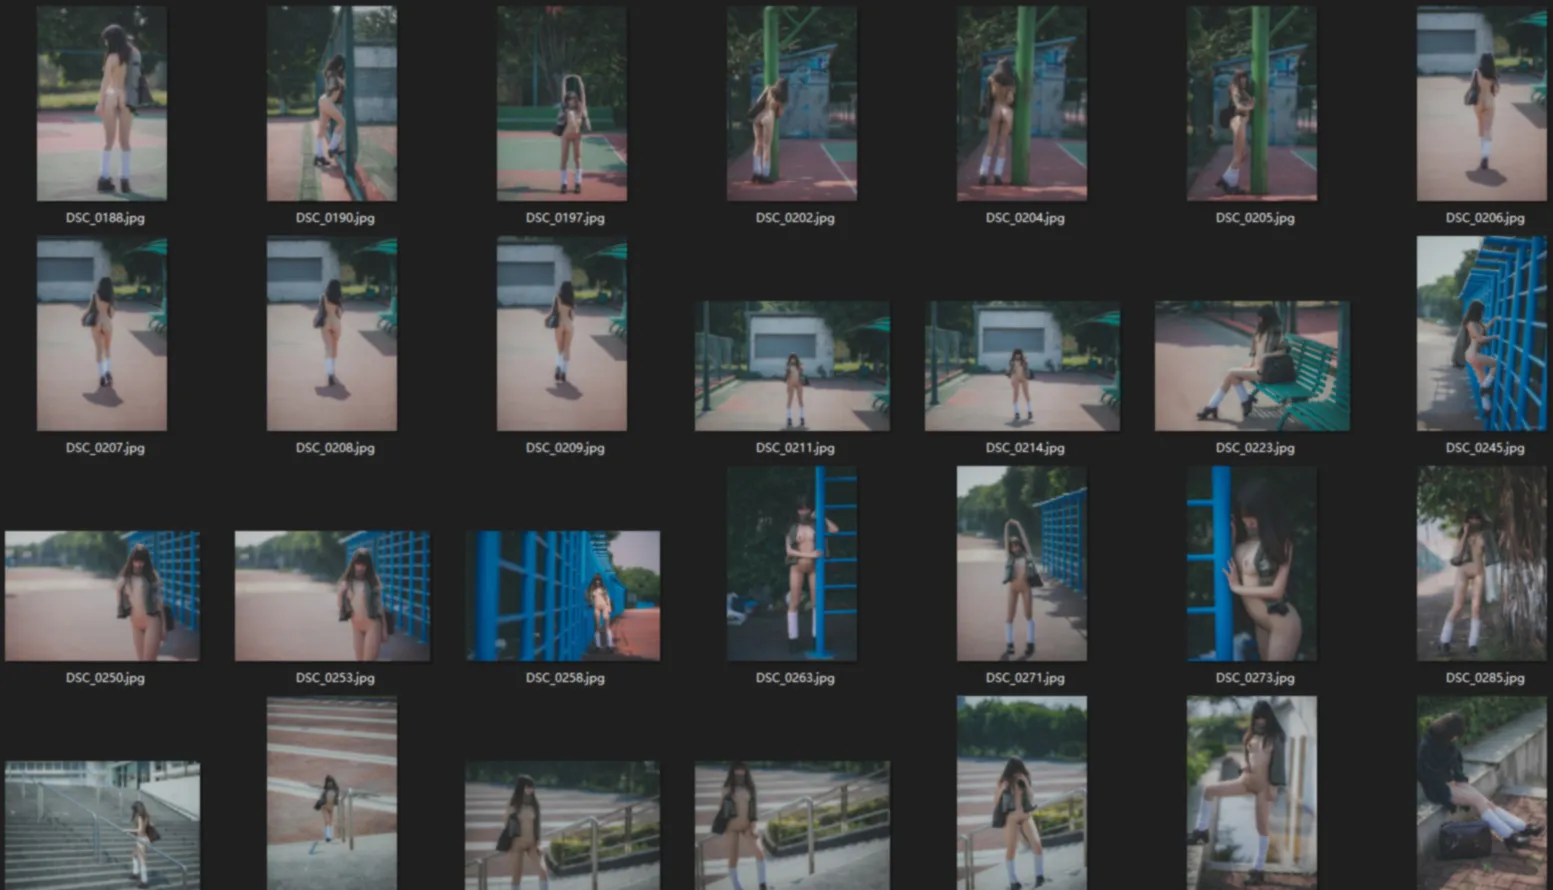Select the DSC_0206.jpg thumbnail
The width and height of the screenshot is (1553, 890).
coord(1481,104)
